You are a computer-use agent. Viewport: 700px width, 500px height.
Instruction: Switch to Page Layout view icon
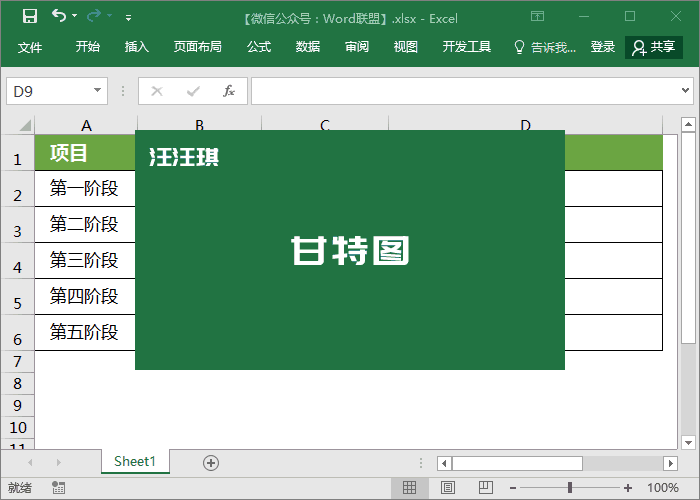(x=448, y=488)
